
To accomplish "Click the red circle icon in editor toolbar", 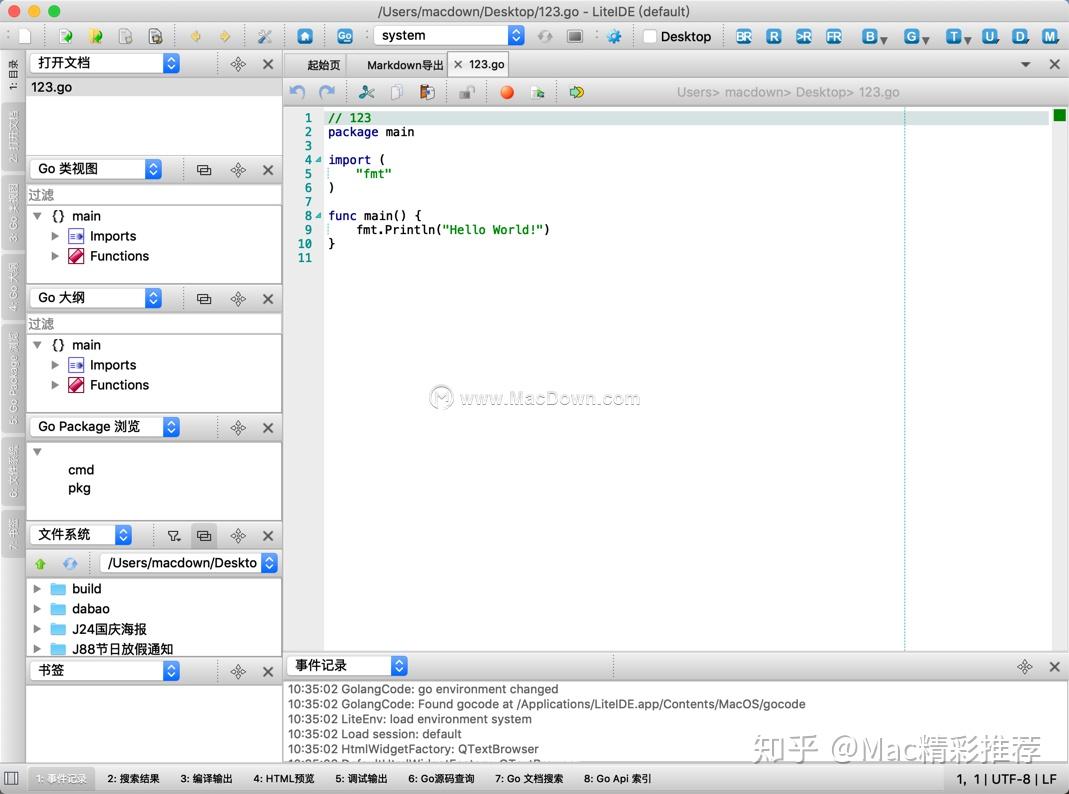I will 507,92.
